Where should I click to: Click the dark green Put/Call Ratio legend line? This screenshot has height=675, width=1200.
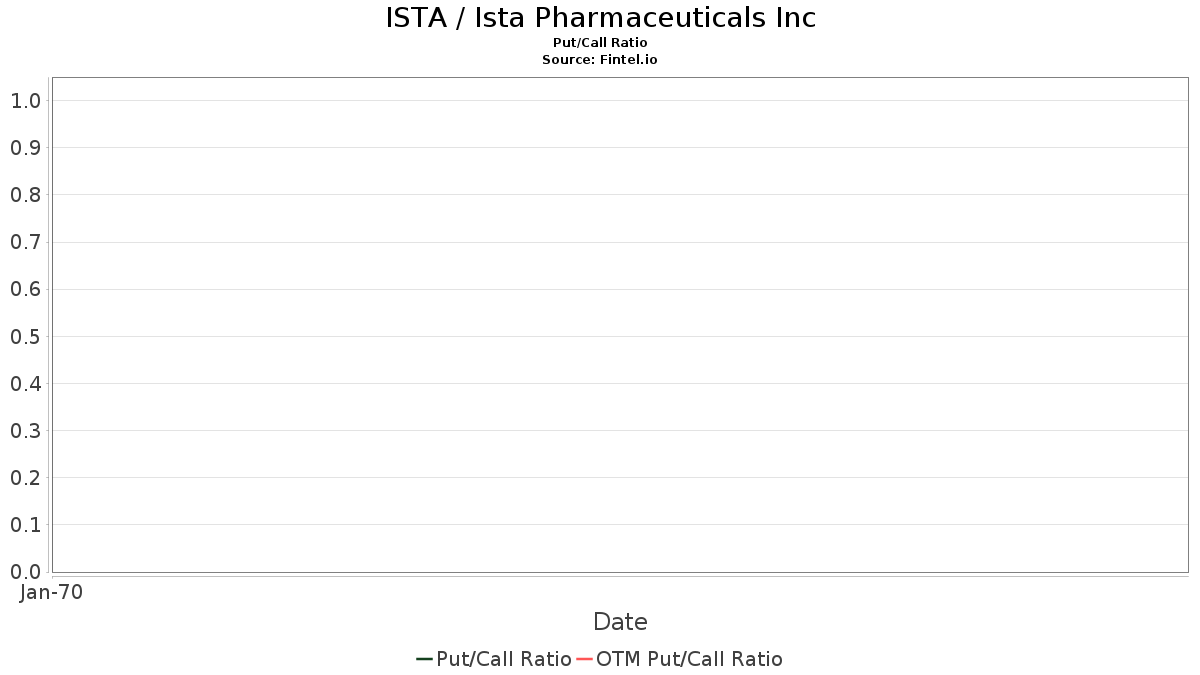click(424, 659)
